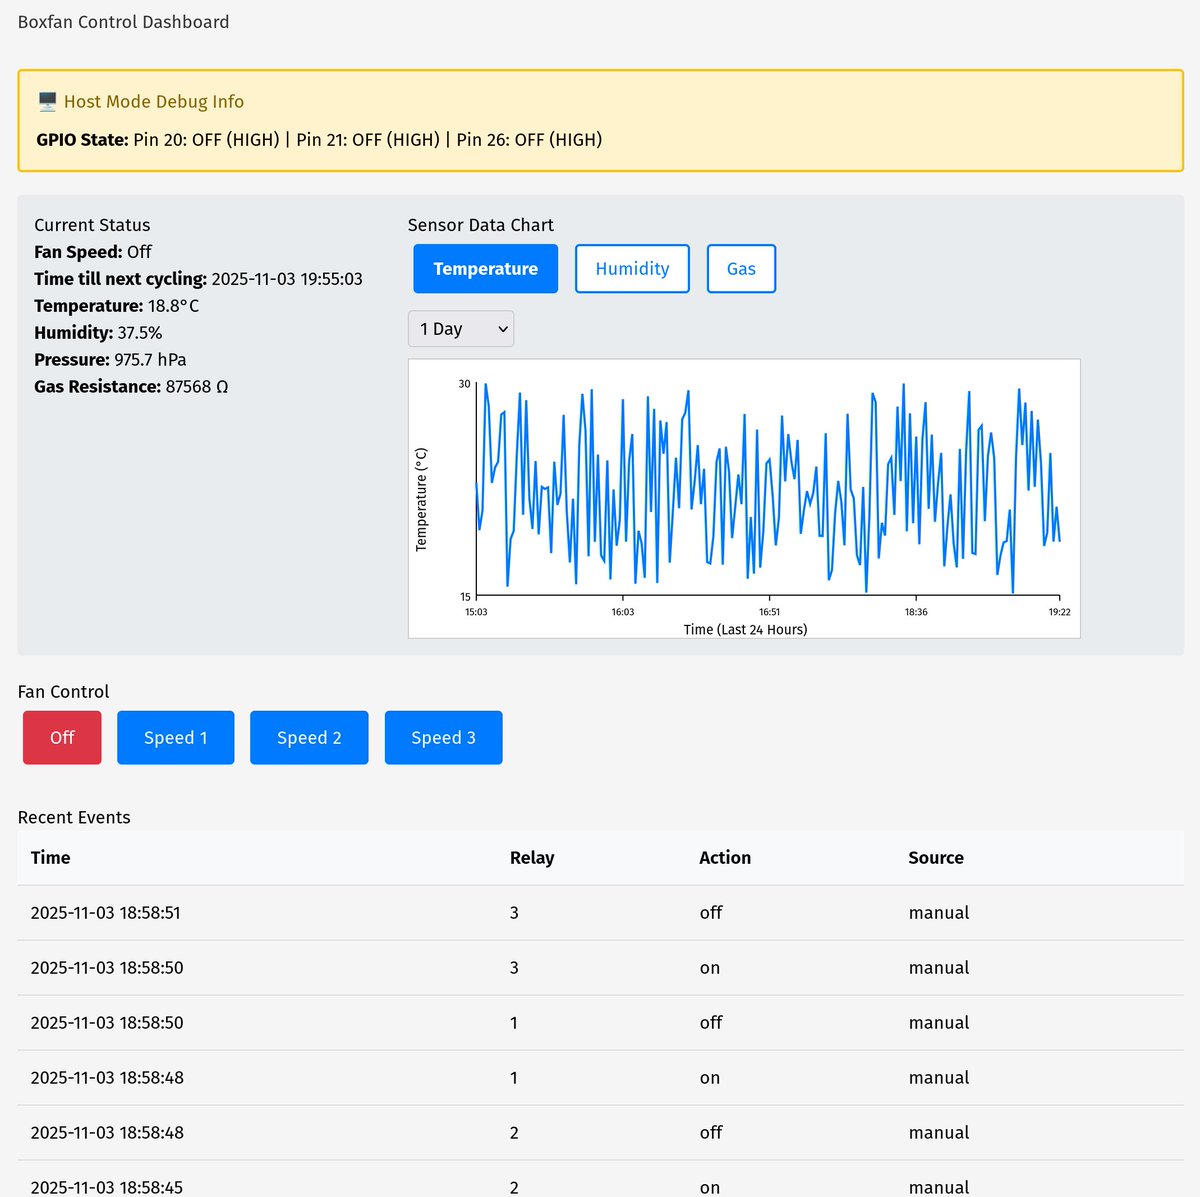
Task: Switch the sensor chart to Gas
Action: point(741,268)
